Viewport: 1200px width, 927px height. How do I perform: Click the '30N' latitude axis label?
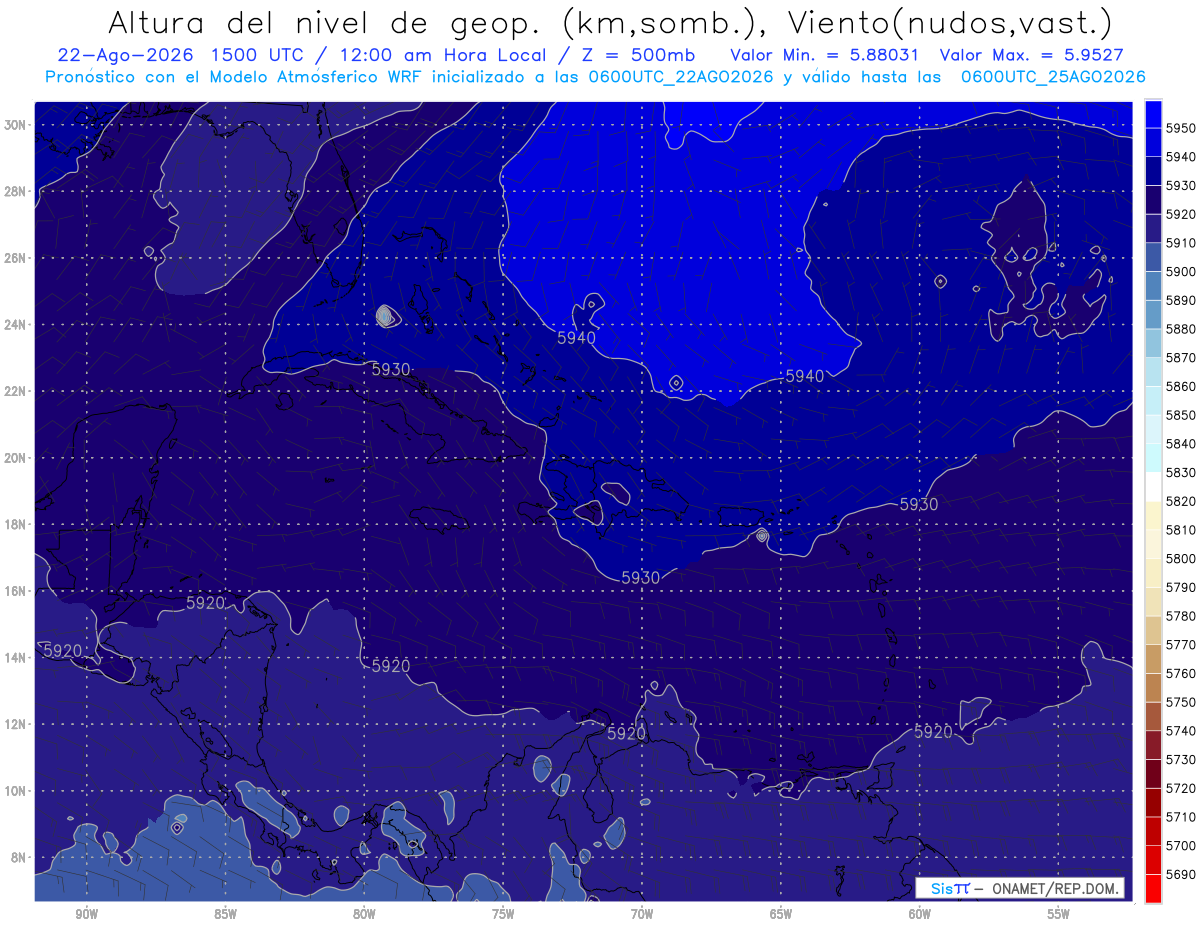pos(14,125)
